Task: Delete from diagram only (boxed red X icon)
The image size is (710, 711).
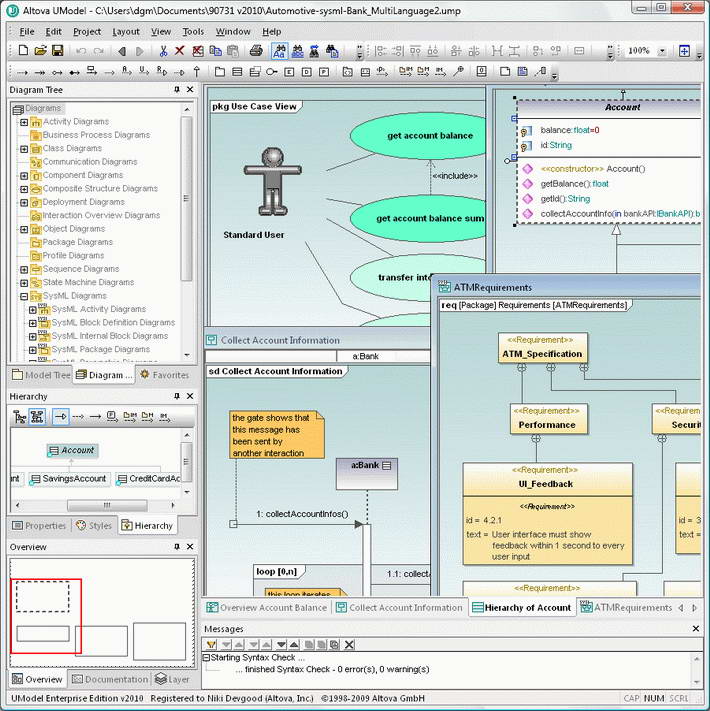Action: tap(198, 50)
